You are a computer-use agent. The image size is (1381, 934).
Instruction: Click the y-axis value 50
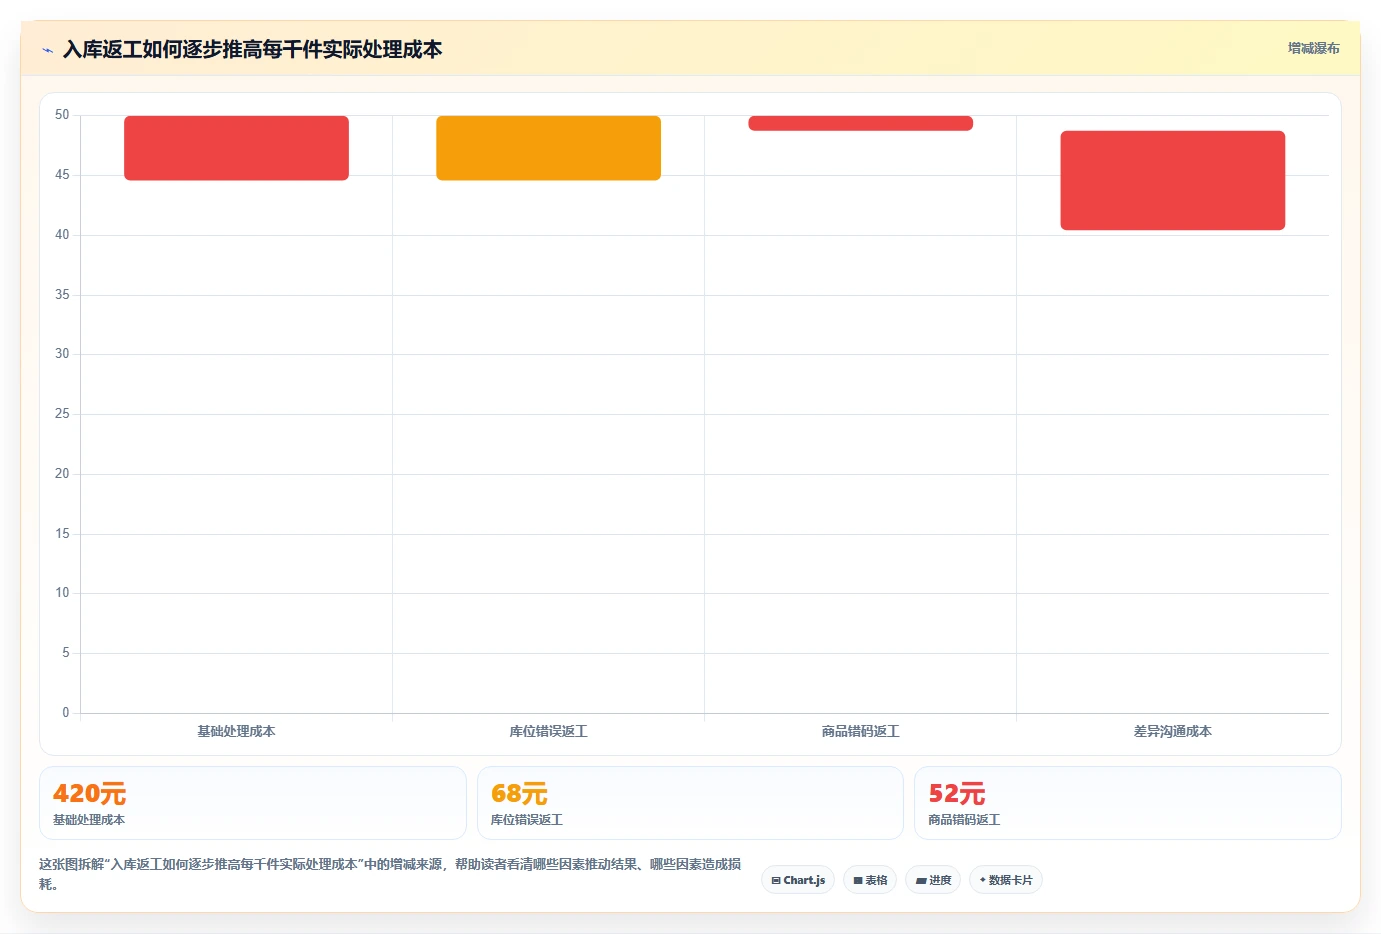point(62,115)
